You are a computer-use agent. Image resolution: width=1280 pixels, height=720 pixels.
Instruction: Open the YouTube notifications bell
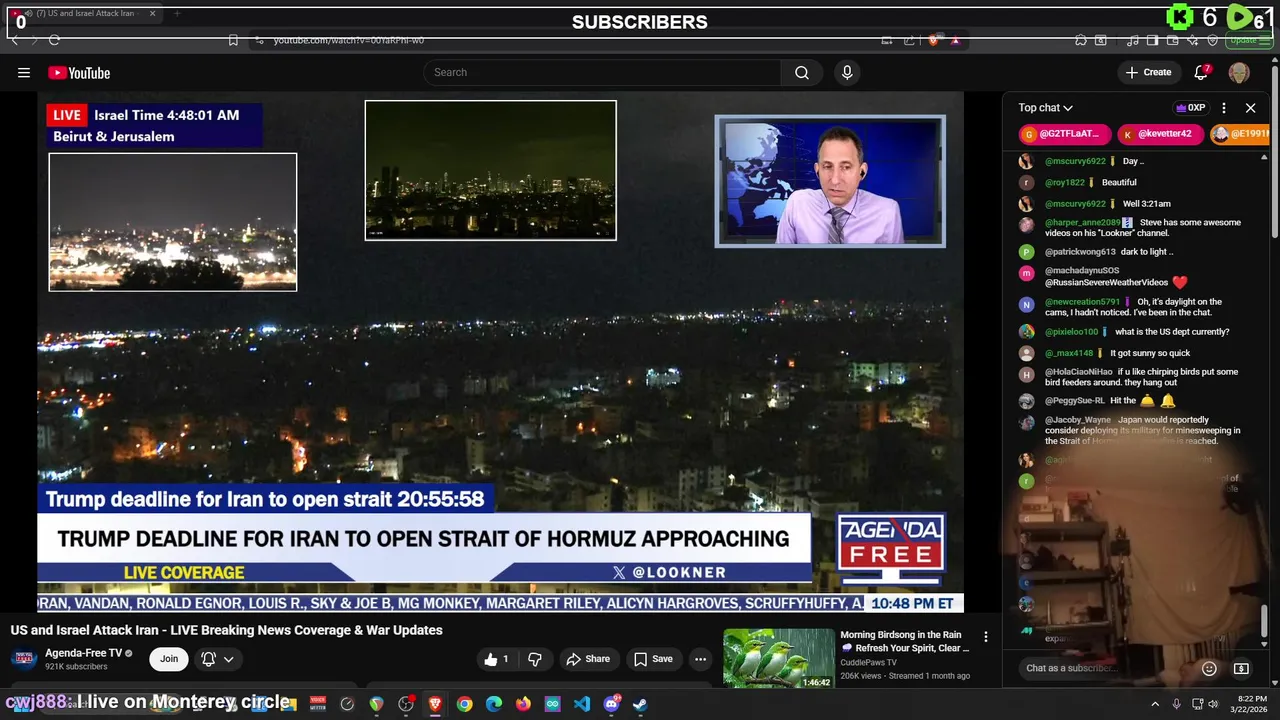tap(1202, 72)
